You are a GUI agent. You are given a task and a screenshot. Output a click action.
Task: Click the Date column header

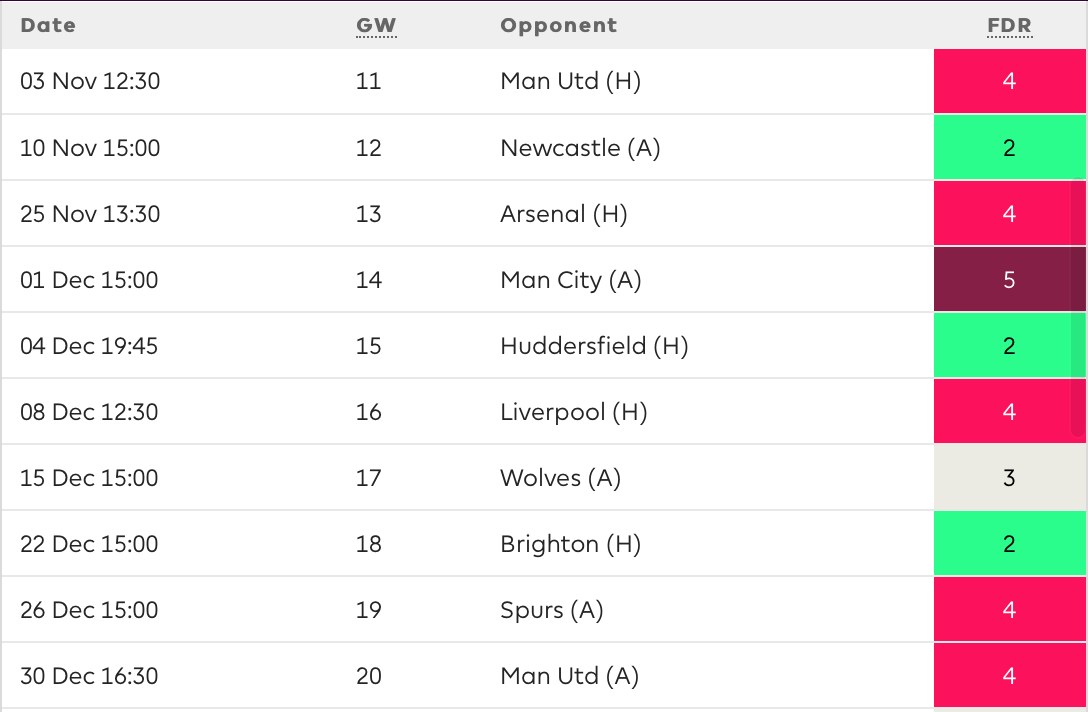(48, 26)
